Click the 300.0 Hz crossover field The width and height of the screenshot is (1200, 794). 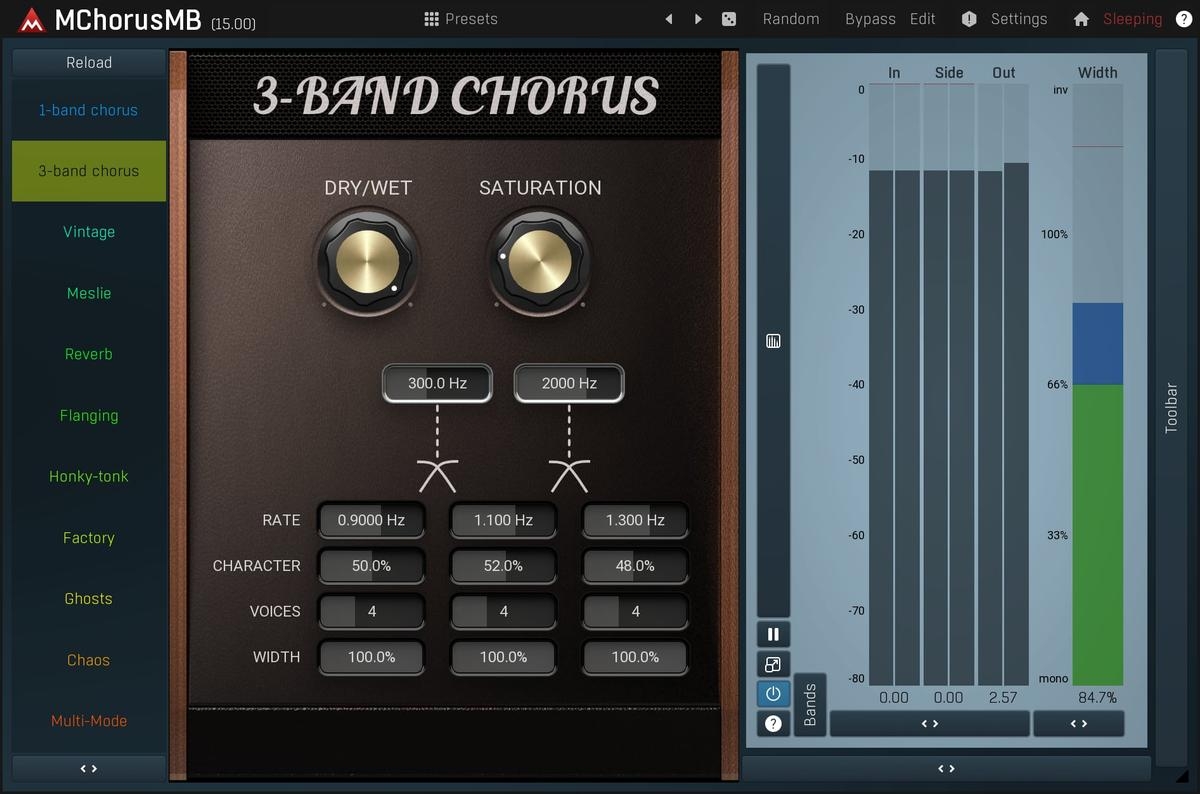tap(437, 383)
